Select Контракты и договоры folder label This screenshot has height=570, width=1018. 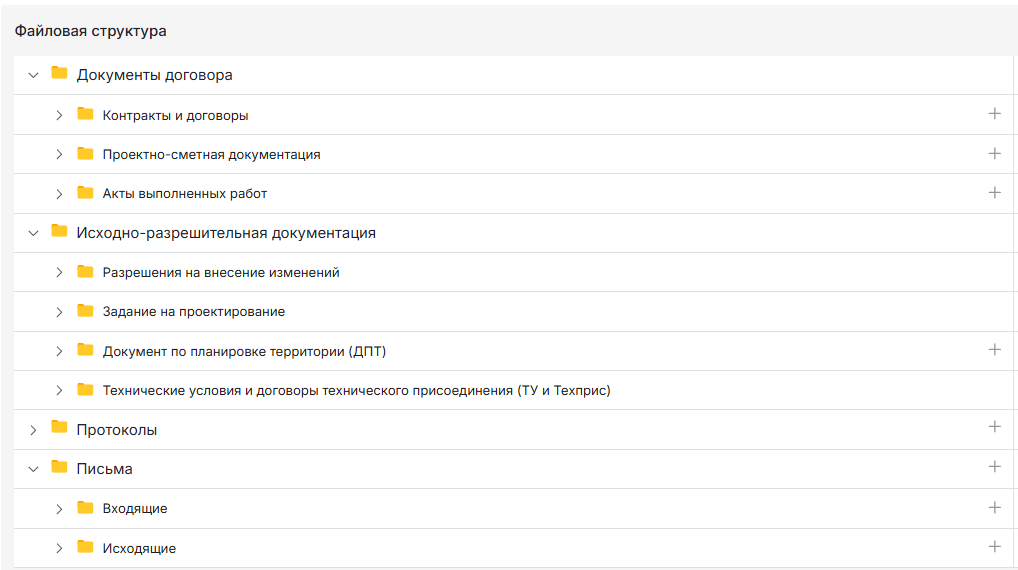coord(175,115)
